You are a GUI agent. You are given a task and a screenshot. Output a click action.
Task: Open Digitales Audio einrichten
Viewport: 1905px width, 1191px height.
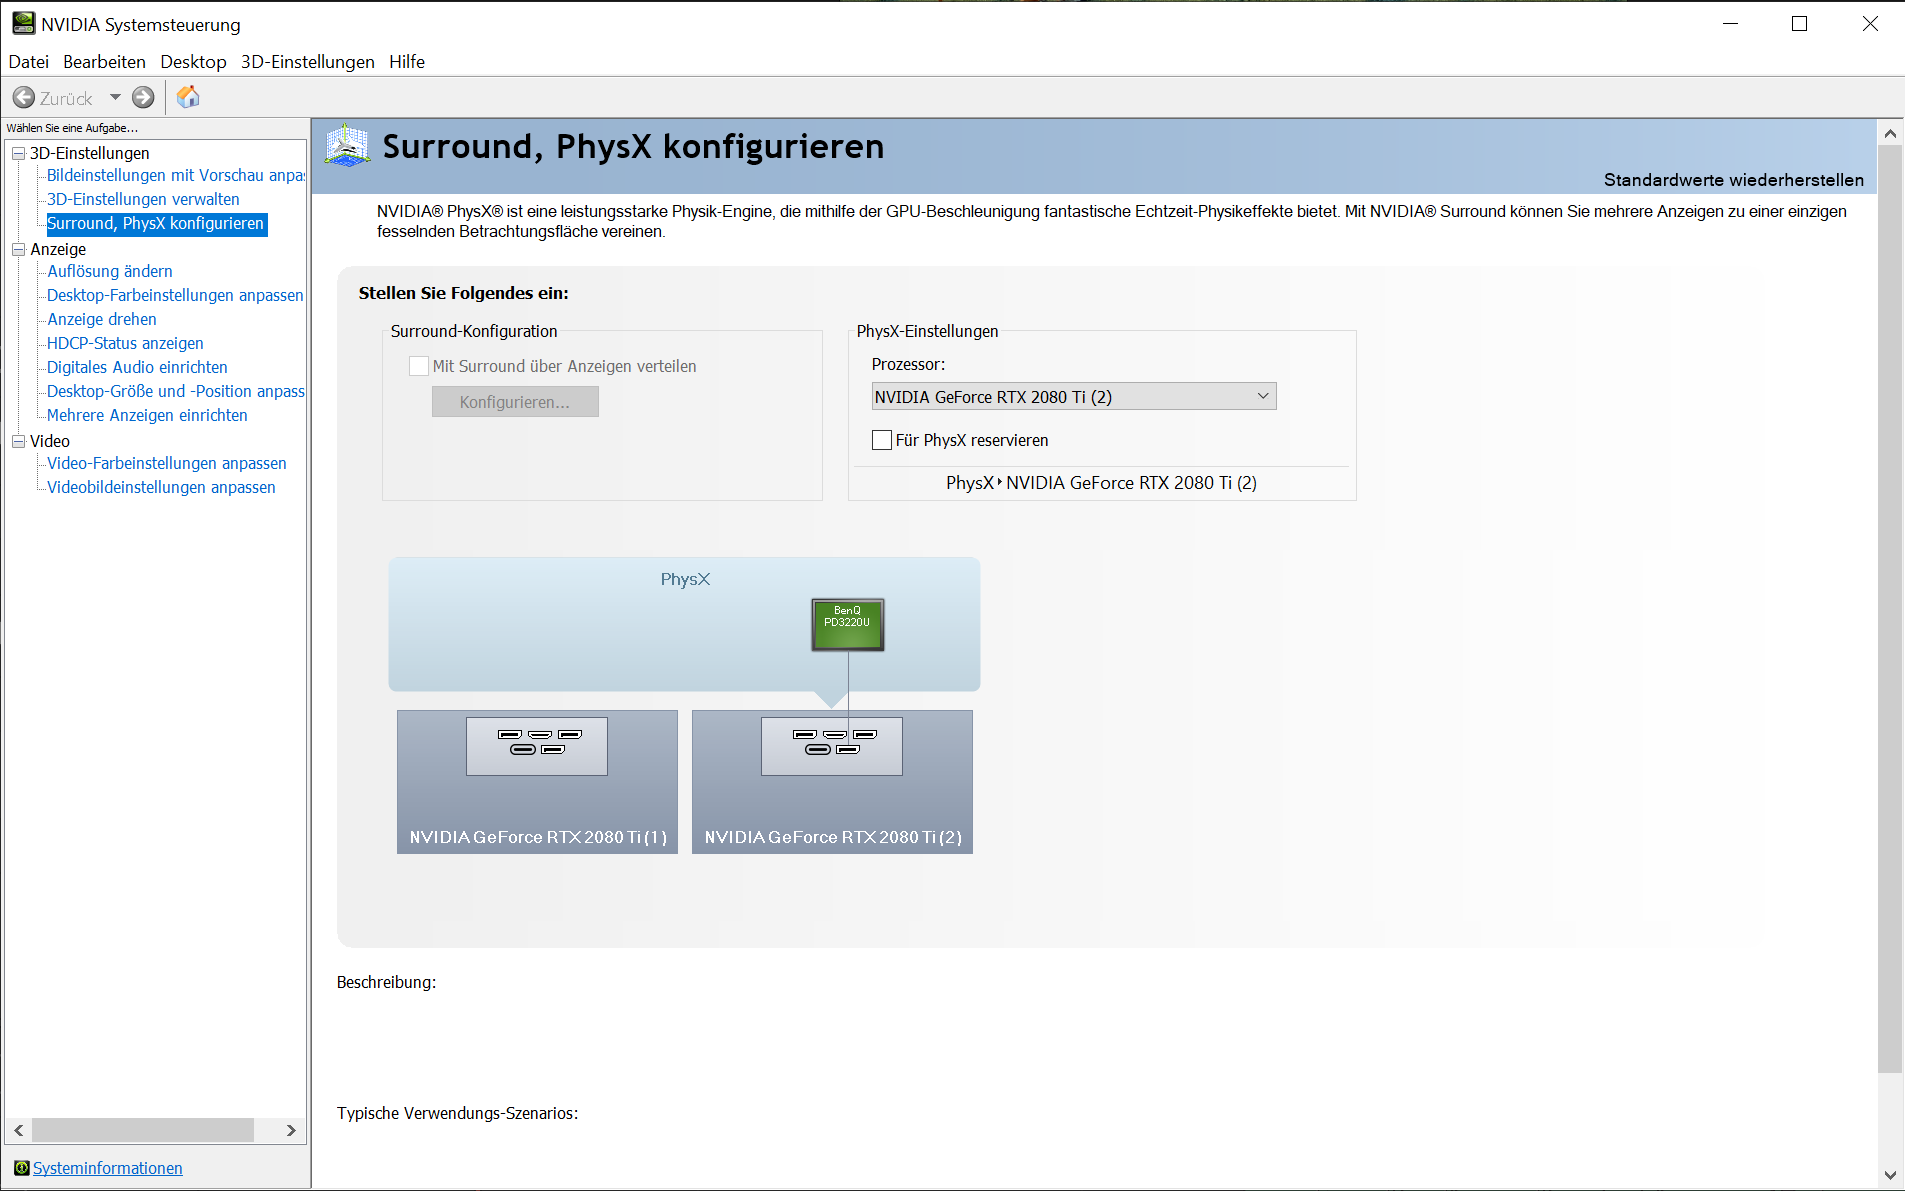pyautogui.click(x=137, y=367)
